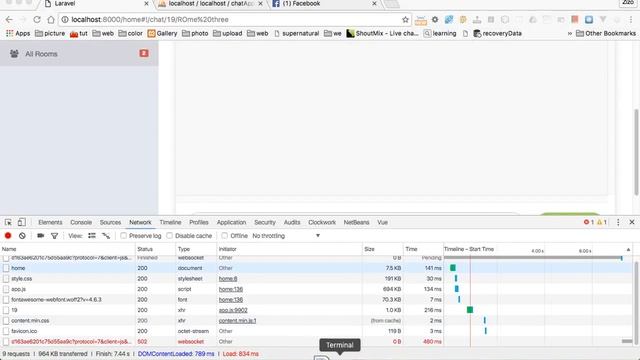Open the No throttling dropdown

[286, 236]
